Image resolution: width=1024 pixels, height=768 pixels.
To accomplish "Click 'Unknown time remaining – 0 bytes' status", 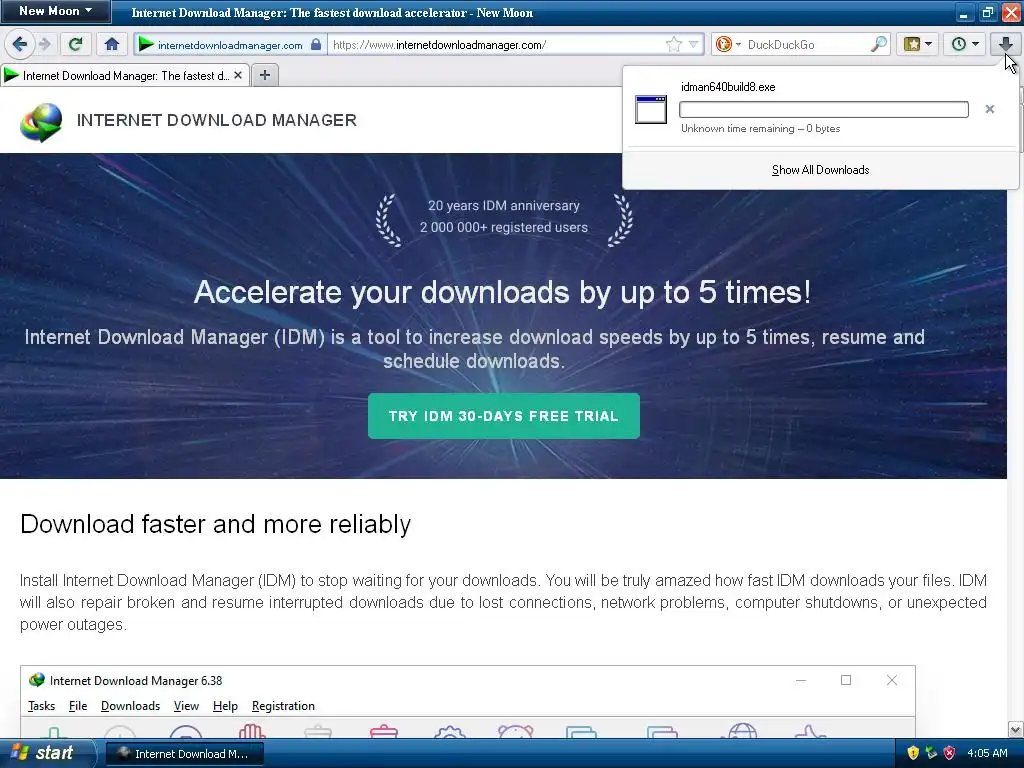I will [x=760, y=129].
